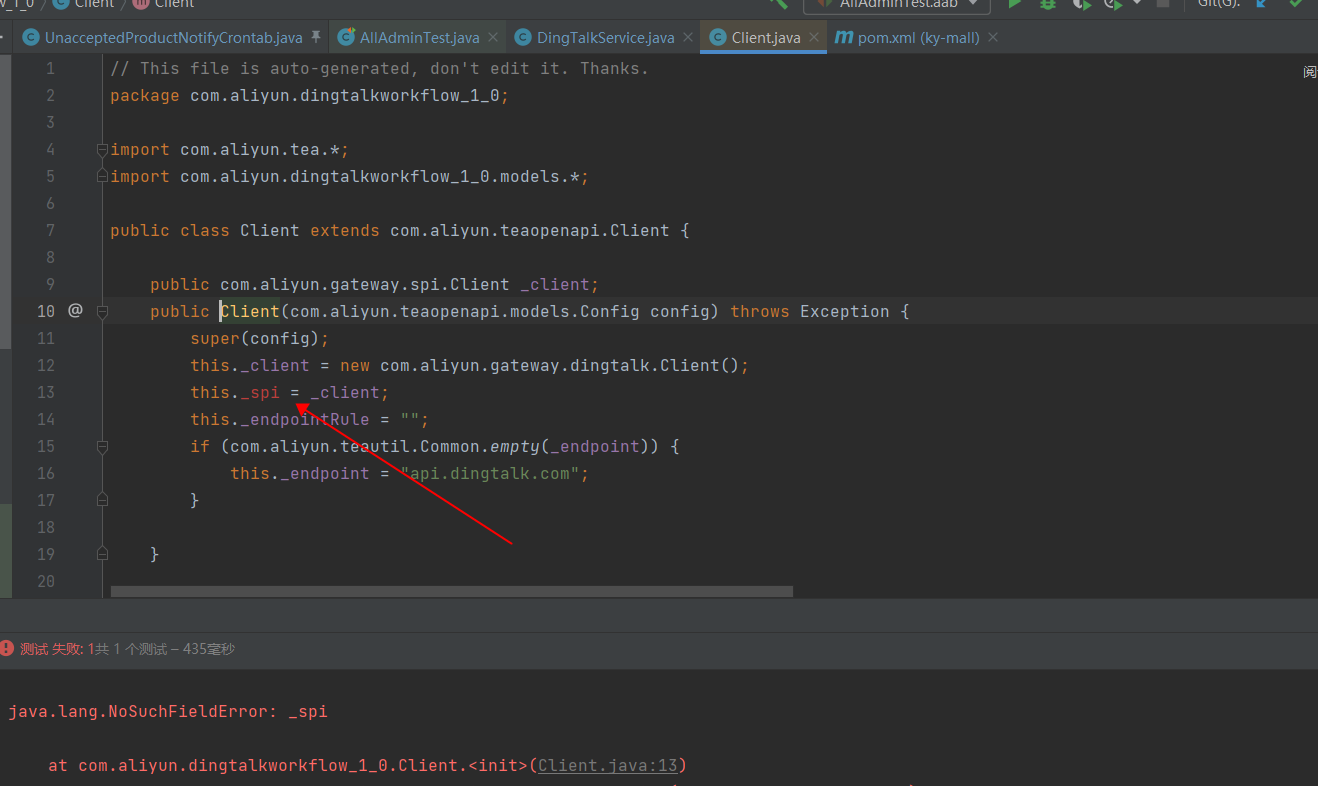Click the 'empty' method call on line 15
Screen dimensions: 1318x786
click(515, 447)
